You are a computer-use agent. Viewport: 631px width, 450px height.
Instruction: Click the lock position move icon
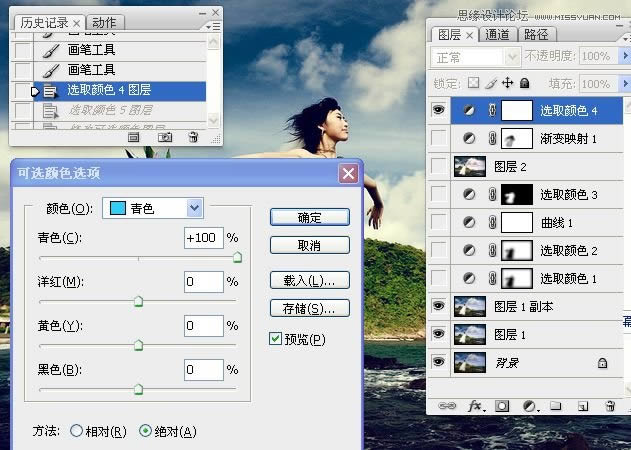click(507, 83)
